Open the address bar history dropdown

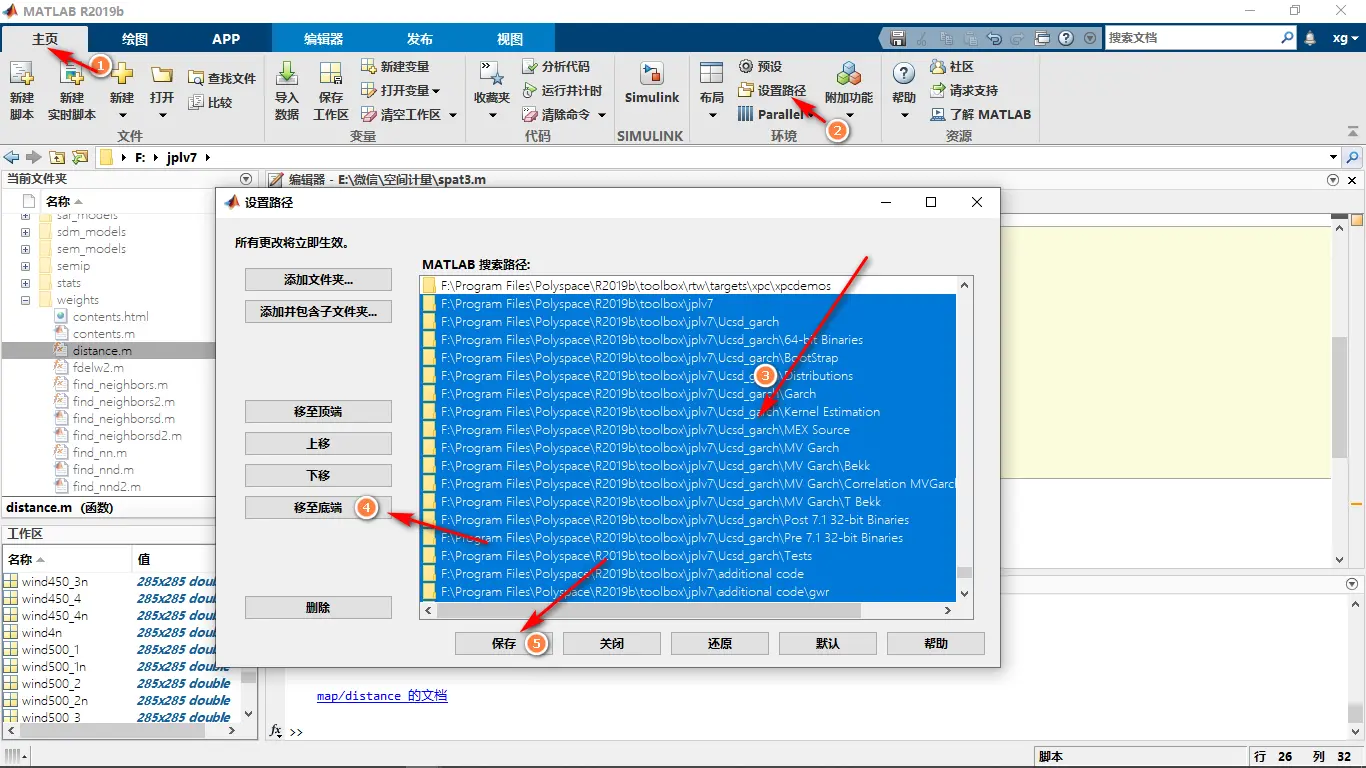point(1333,157)
